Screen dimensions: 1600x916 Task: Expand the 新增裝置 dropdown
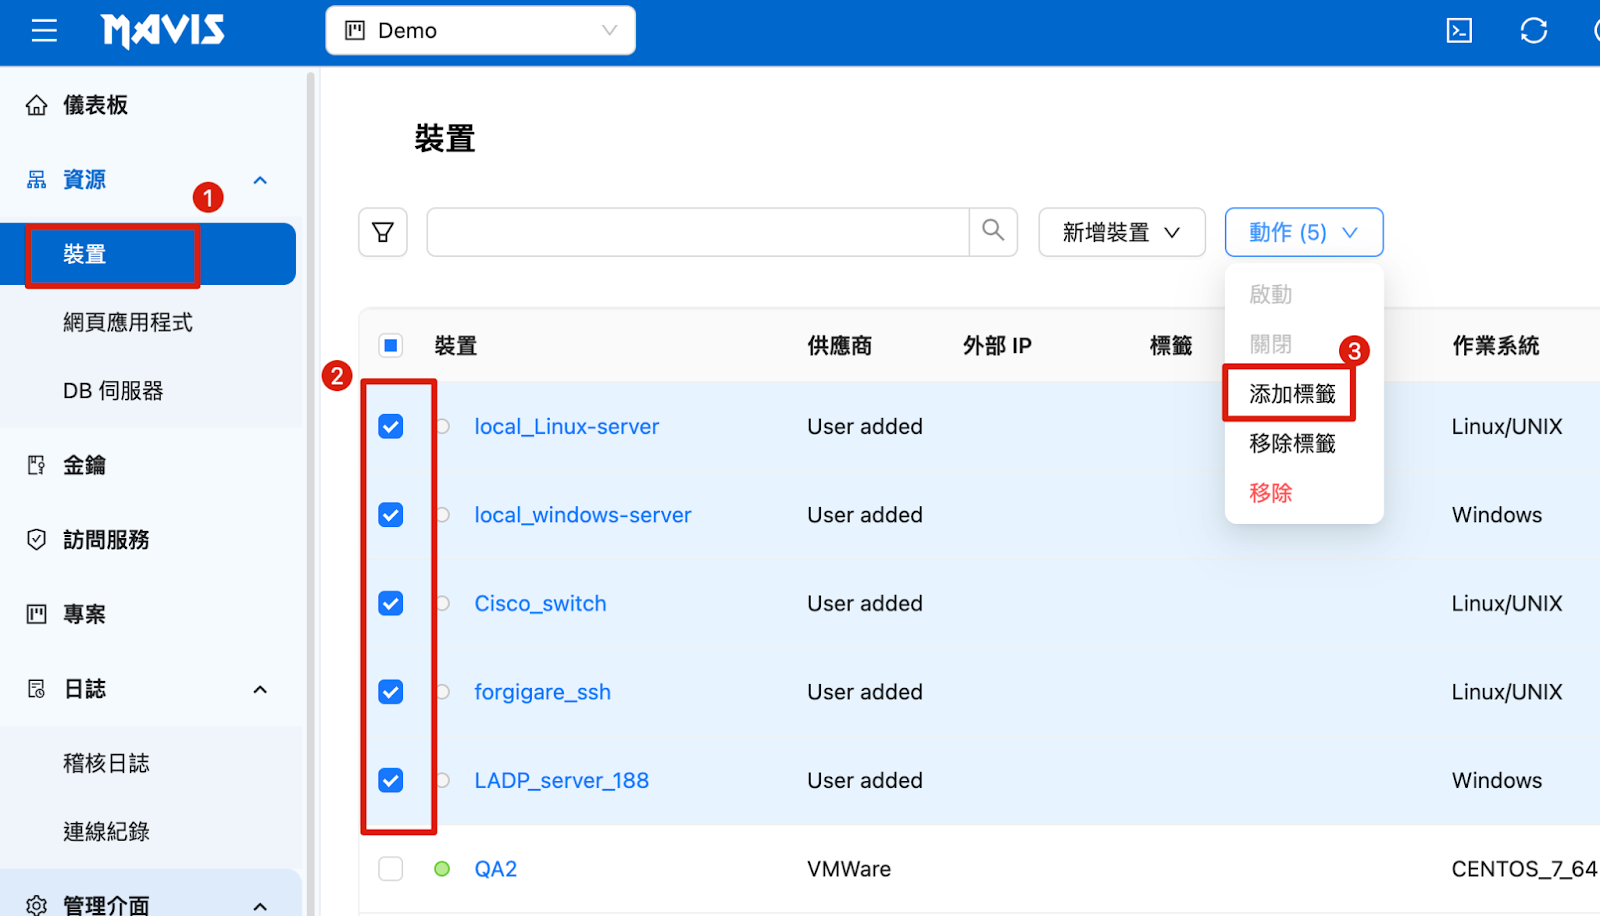pyautogui.click(x=1121, y=232)
